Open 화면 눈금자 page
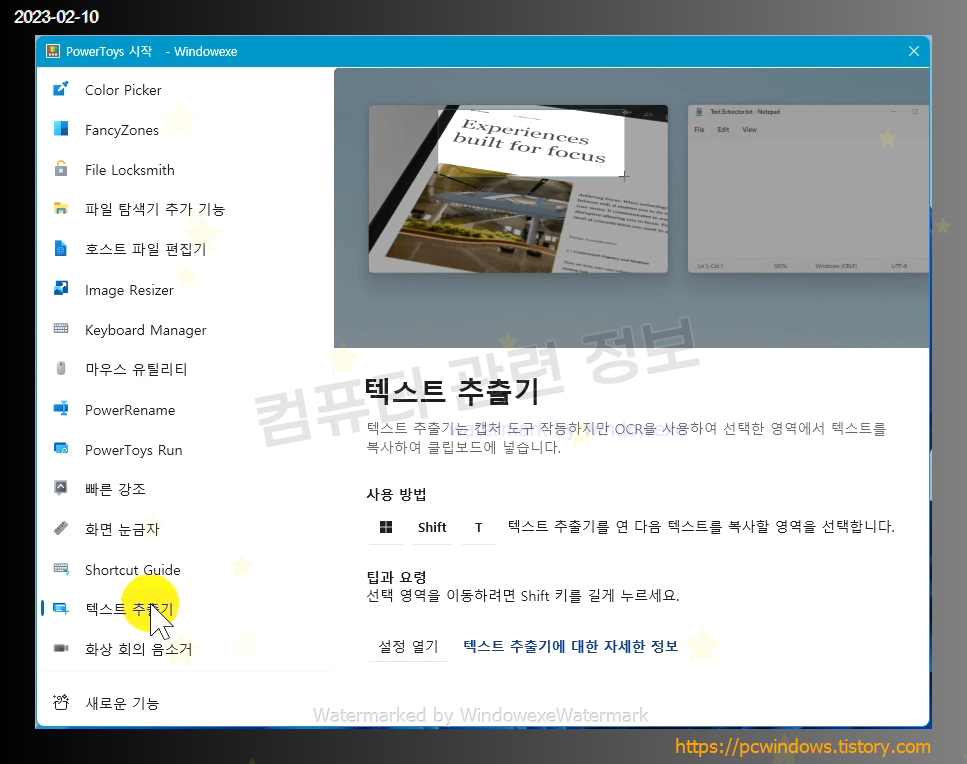The height and width of the screenshot is (764, 967). [x=122, y=529]
